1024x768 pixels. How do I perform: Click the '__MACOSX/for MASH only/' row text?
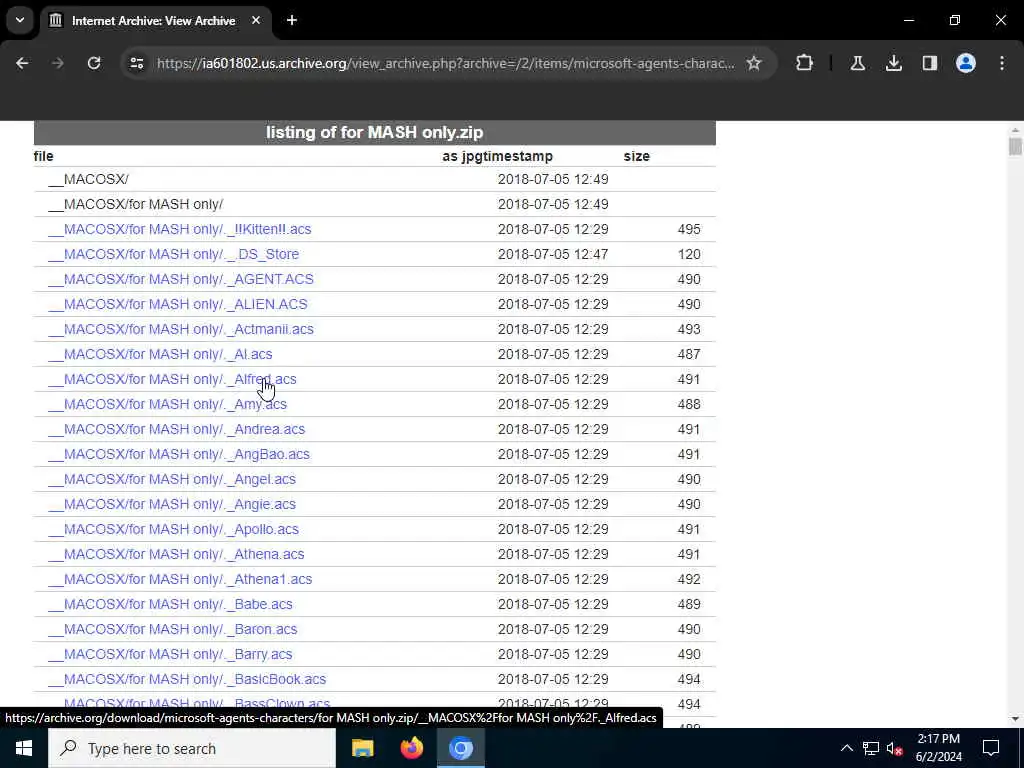[135, 204]
